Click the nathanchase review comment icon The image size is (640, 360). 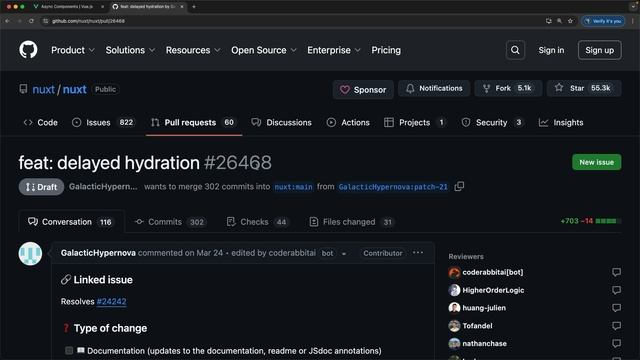pos(616,344)
